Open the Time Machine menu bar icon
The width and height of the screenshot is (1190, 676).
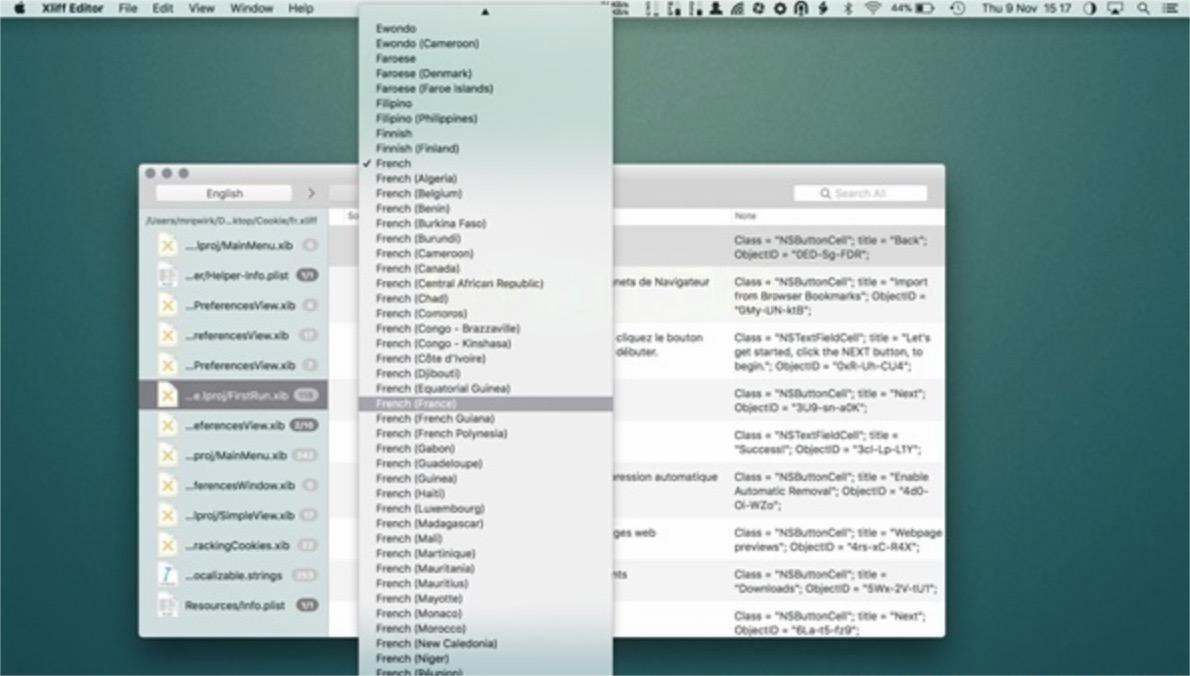pyautogui.click(x=958, y=8)
